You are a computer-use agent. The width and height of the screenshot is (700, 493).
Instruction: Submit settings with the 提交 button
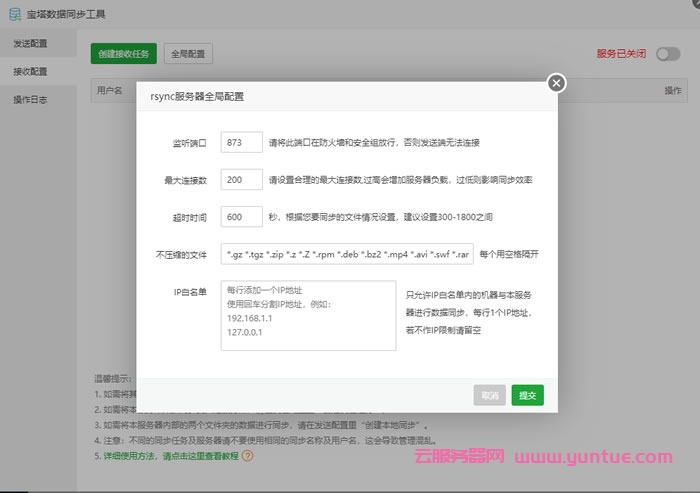(527, 395)
